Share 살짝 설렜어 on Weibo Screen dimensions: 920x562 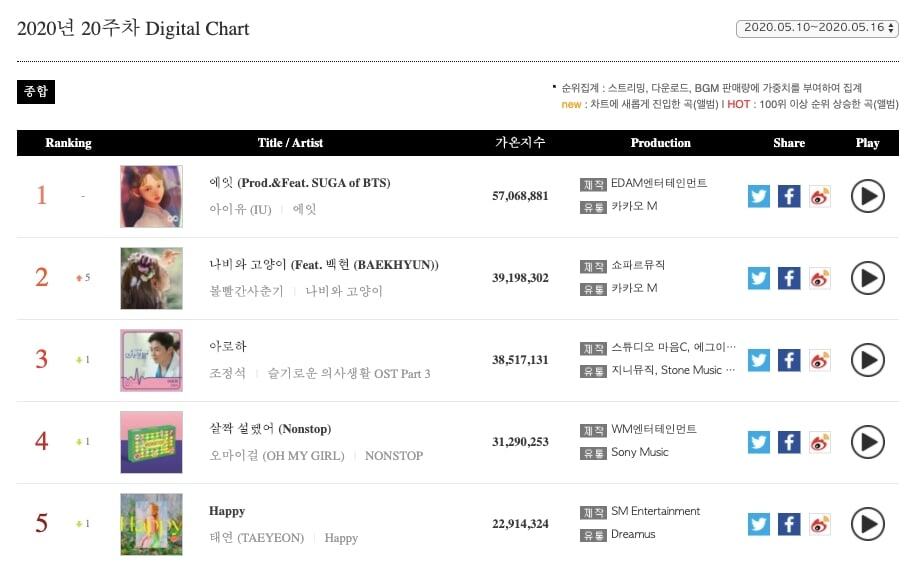tap(819, 442)
